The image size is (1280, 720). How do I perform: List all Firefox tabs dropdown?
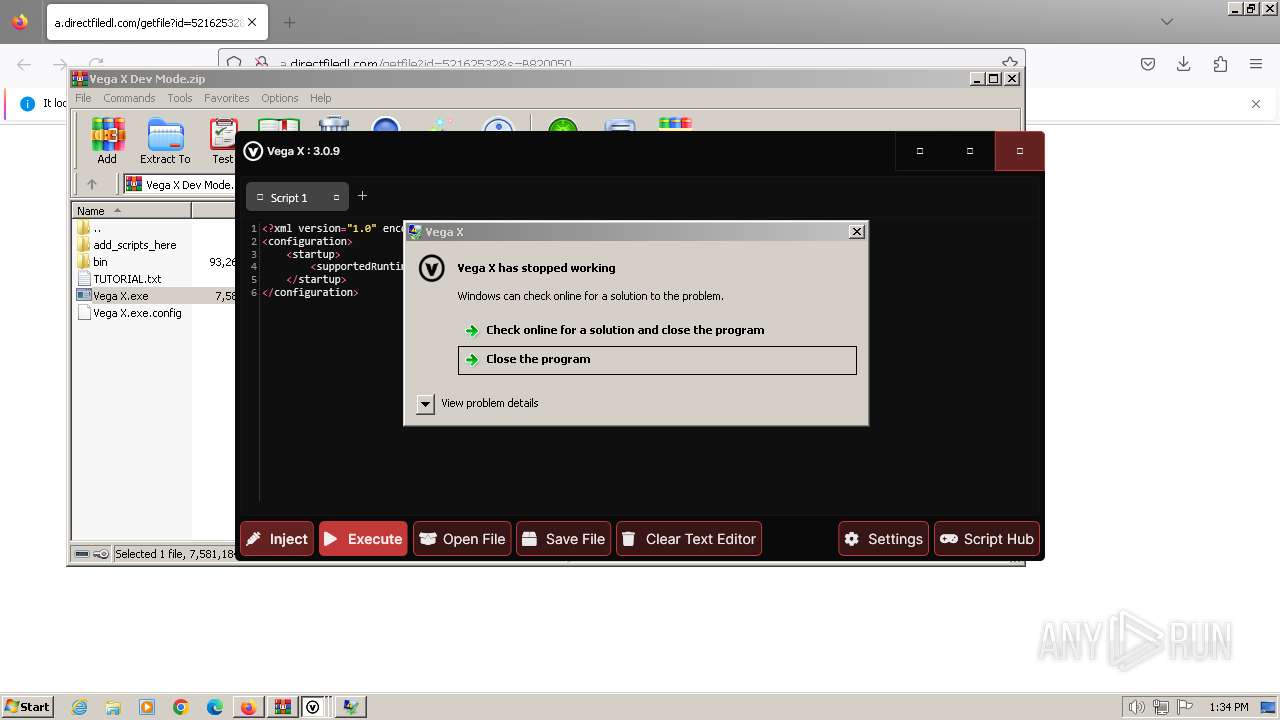pos(1166,22)
